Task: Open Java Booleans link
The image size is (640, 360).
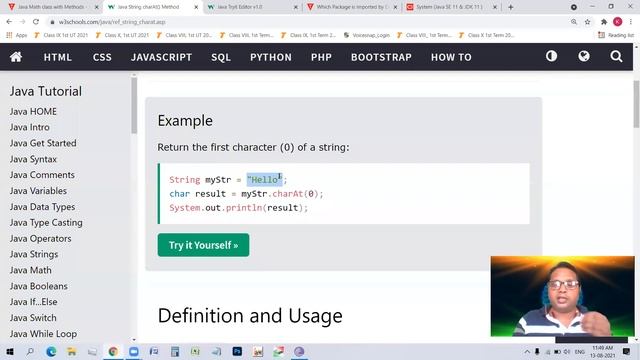Action: [39, 286]
